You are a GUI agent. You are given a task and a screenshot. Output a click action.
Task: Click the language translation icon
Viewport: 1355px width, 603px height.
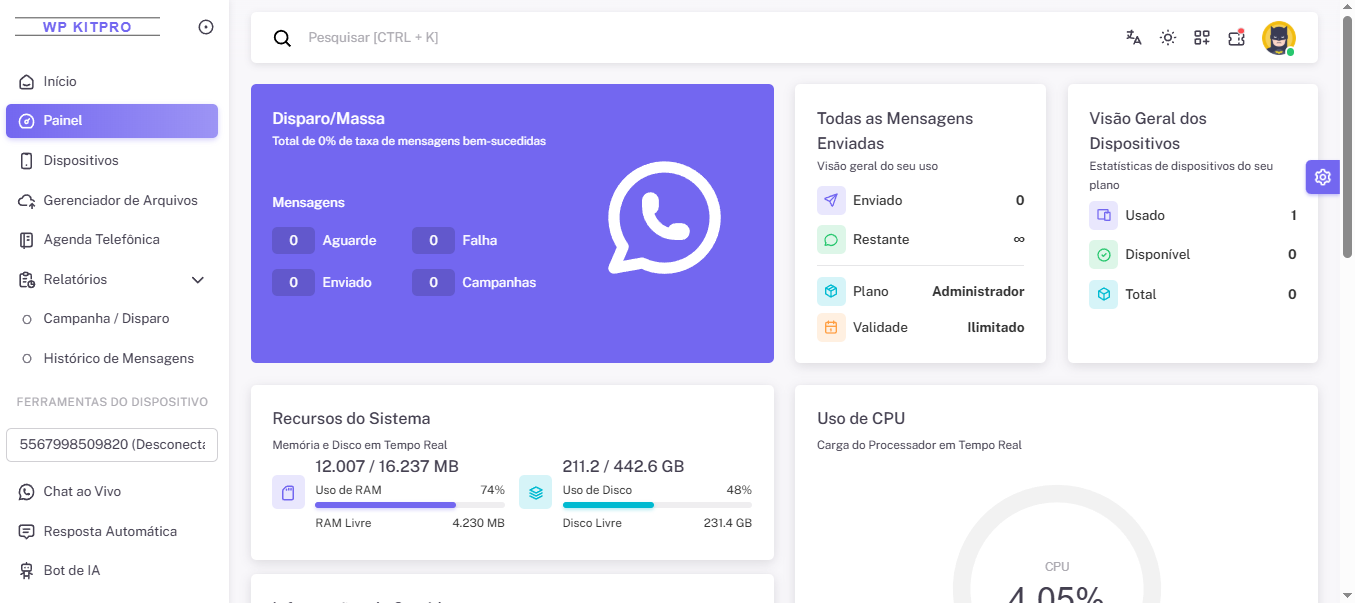1133,38
